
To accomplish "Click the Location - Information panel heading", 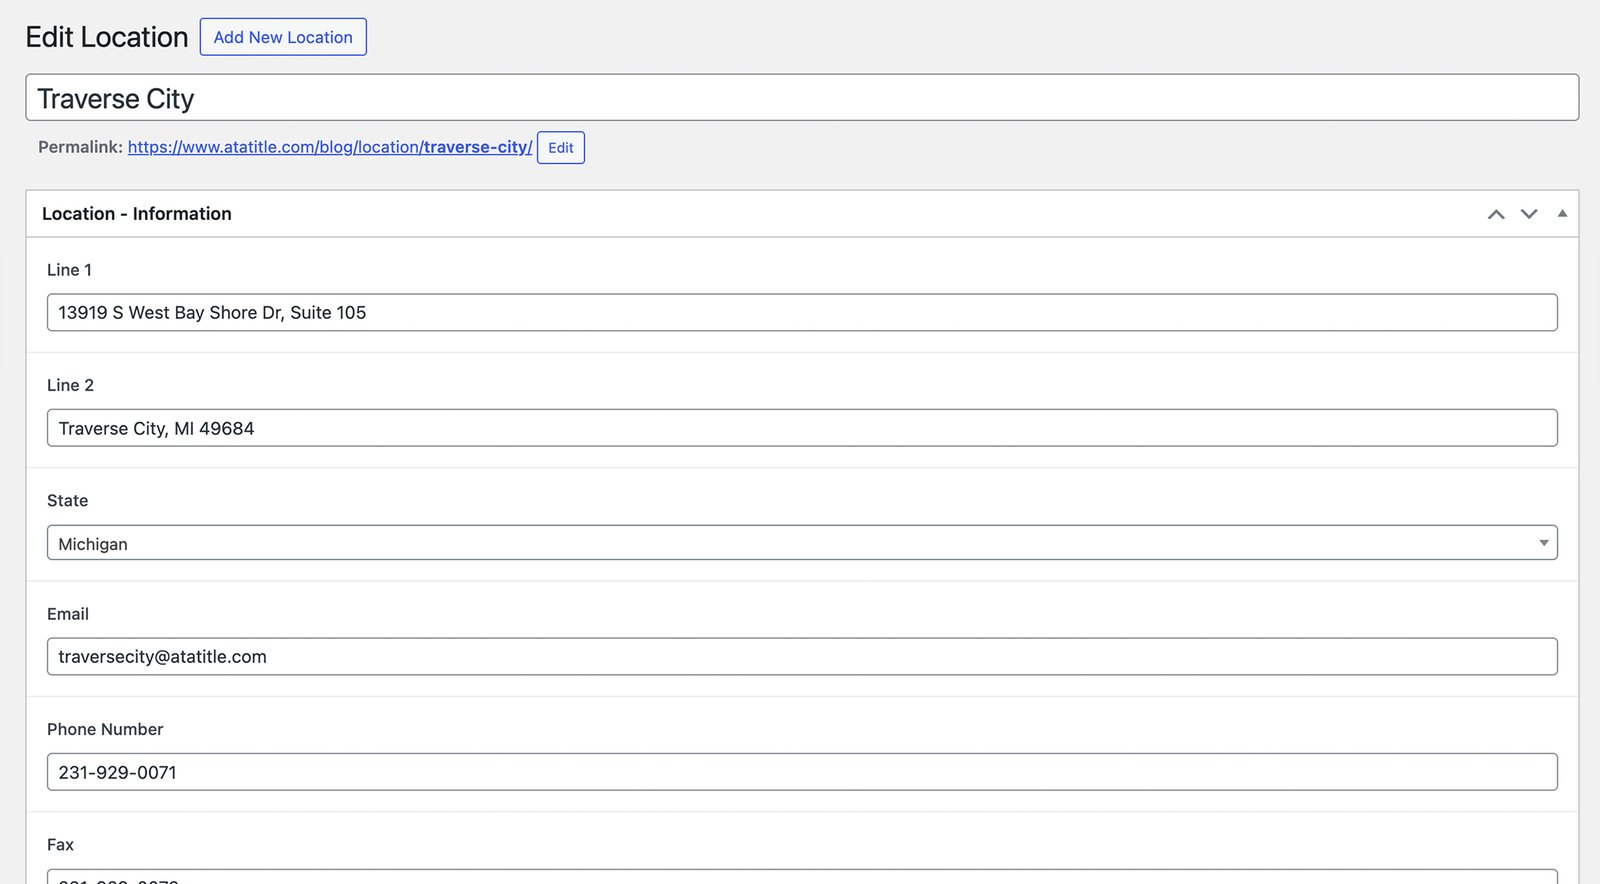I will click(137, 214).
